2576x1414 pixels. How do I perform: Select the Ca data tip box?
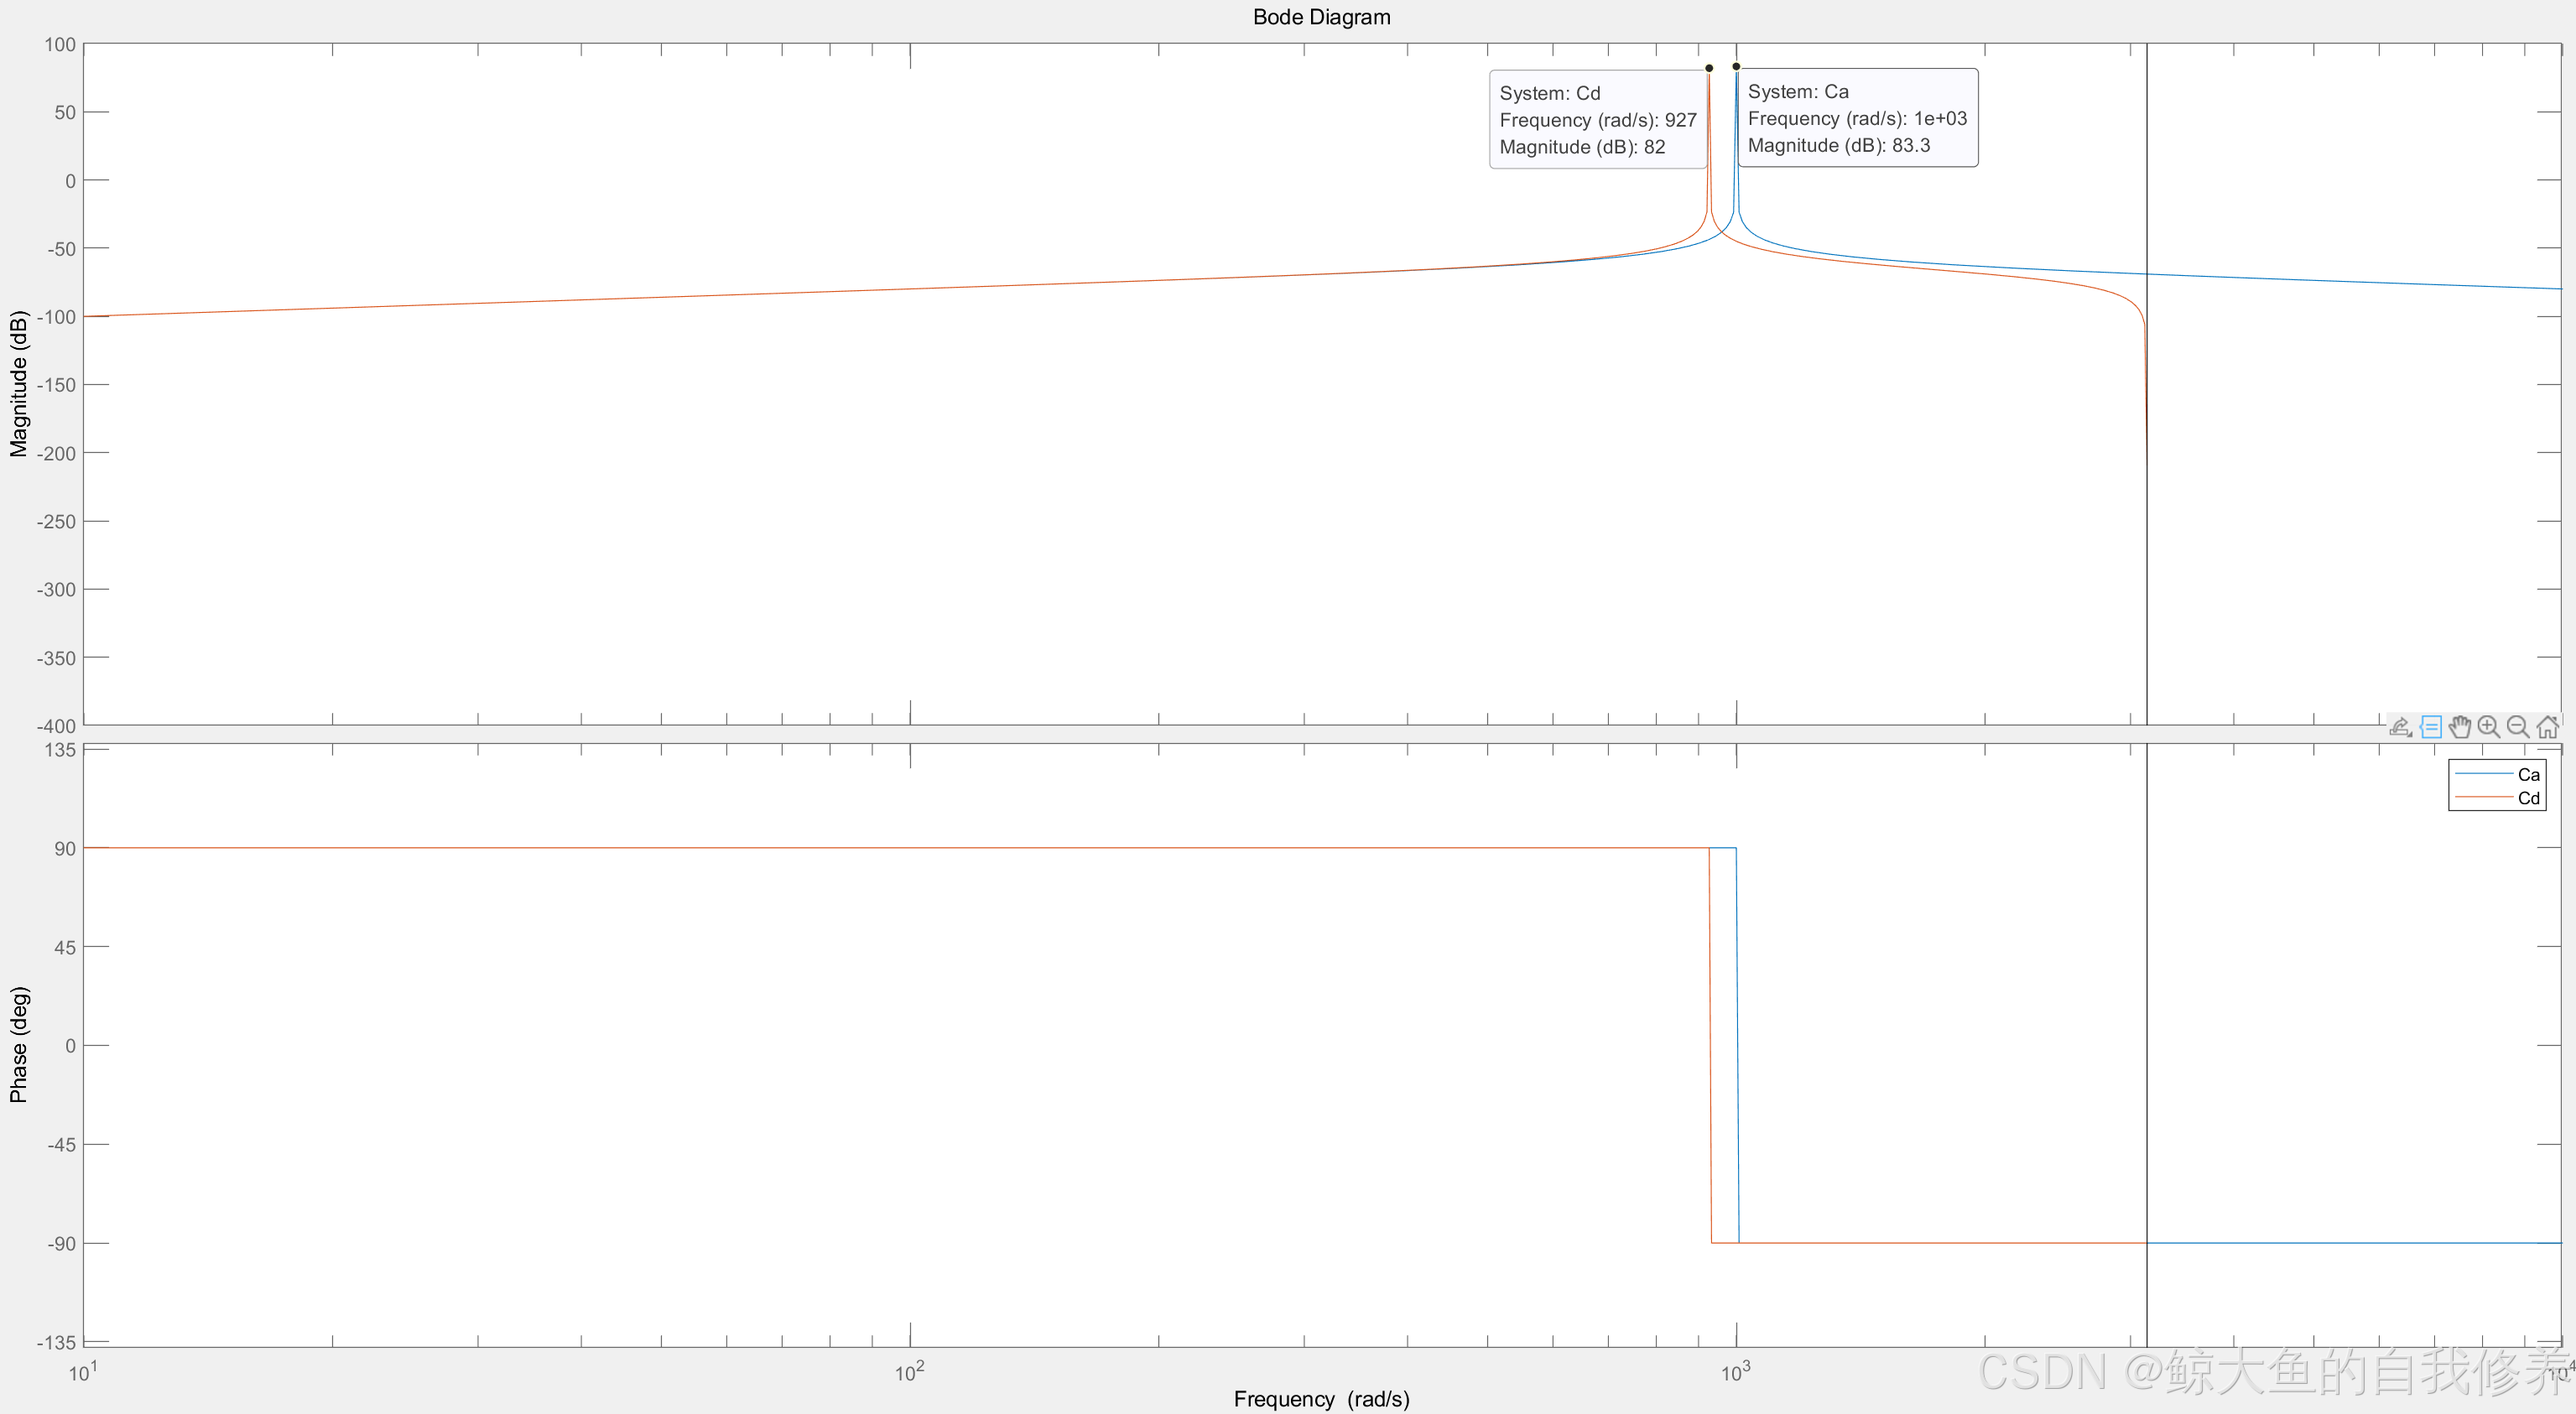click(x=1857, y=118)
